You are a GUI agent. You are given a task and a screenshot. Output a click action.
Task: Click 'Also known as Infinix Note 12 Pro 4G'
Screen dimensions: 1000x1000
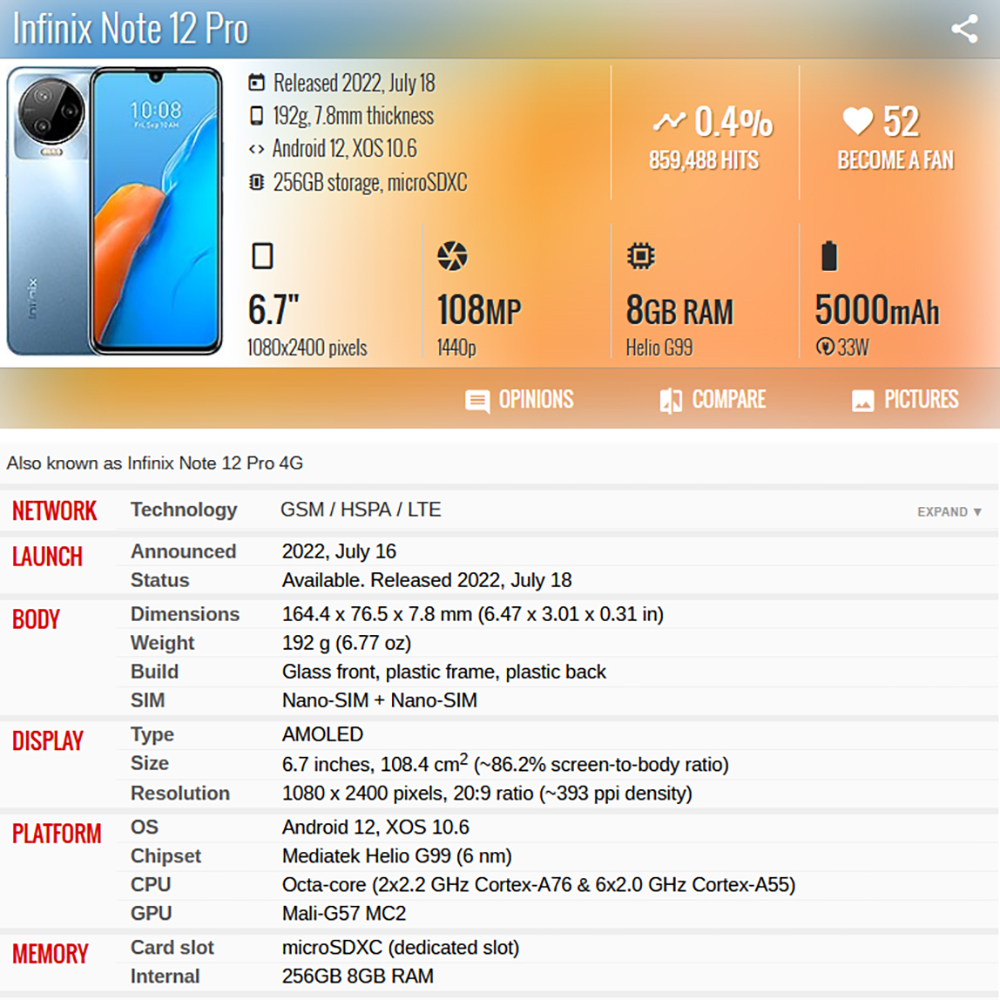(155, 463)
